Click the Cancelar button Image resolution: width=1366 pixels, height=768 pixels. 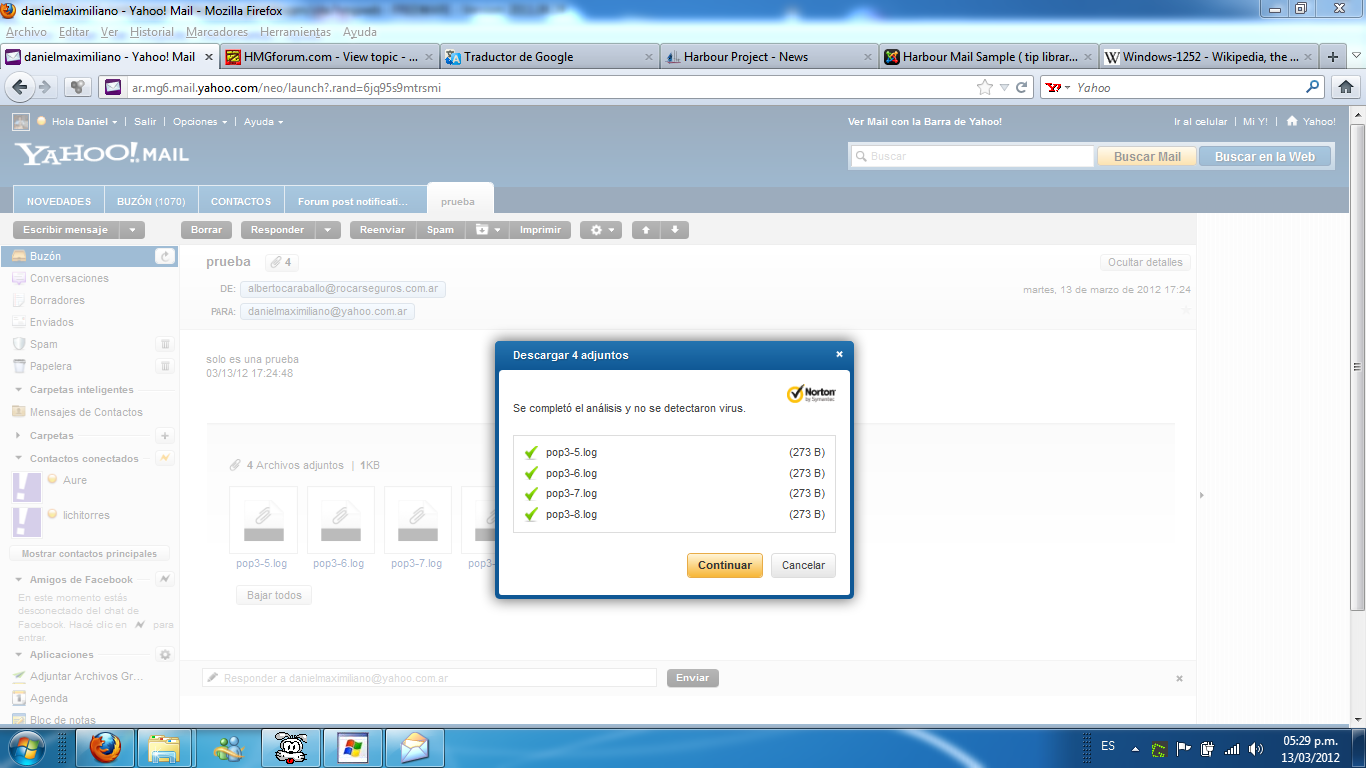pyautogui.click(x=803, y=565)
